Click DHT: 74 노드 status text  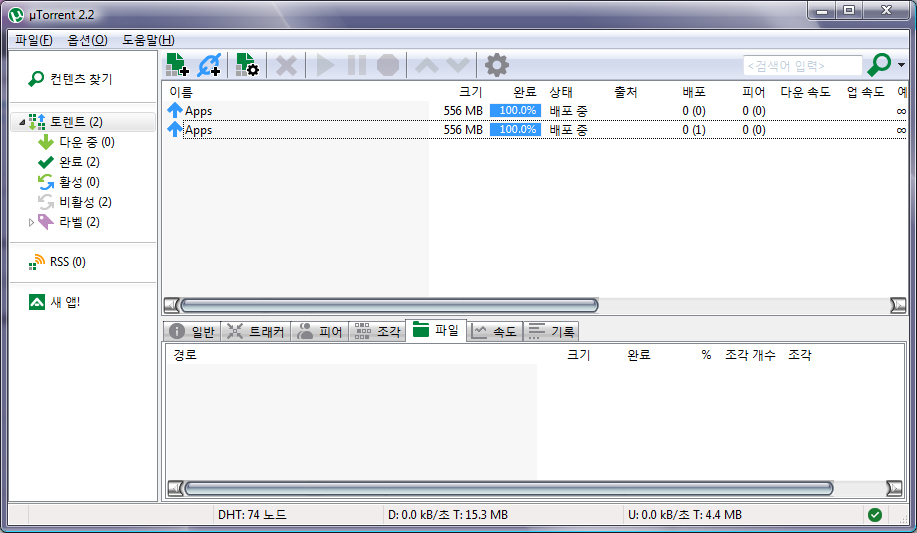tap(252, 515)
